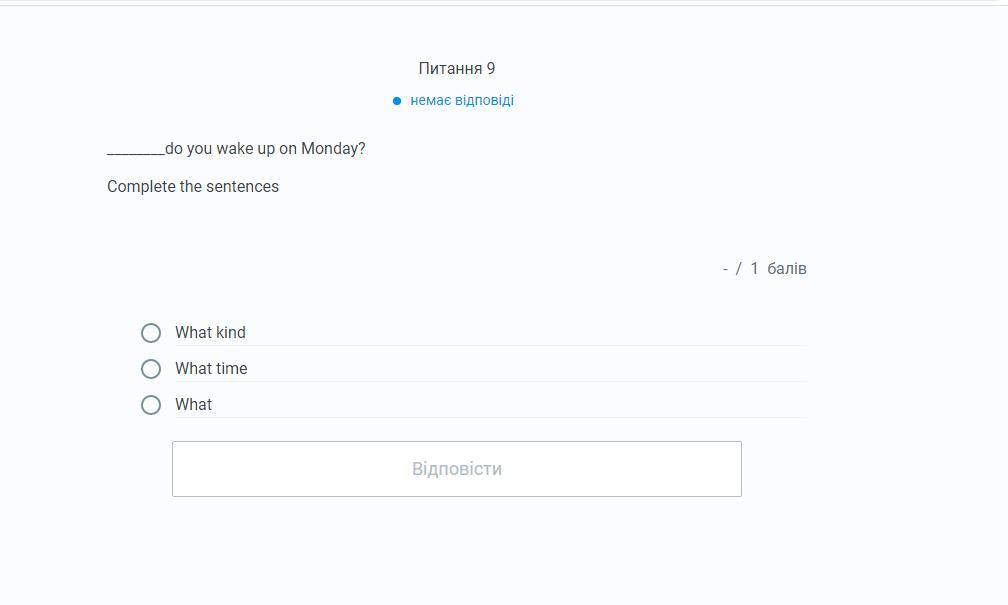Click the number 9 in the question heading
Image resolution: width=1008 pixels, height=605 pixels.
click(x=491, y=69)
